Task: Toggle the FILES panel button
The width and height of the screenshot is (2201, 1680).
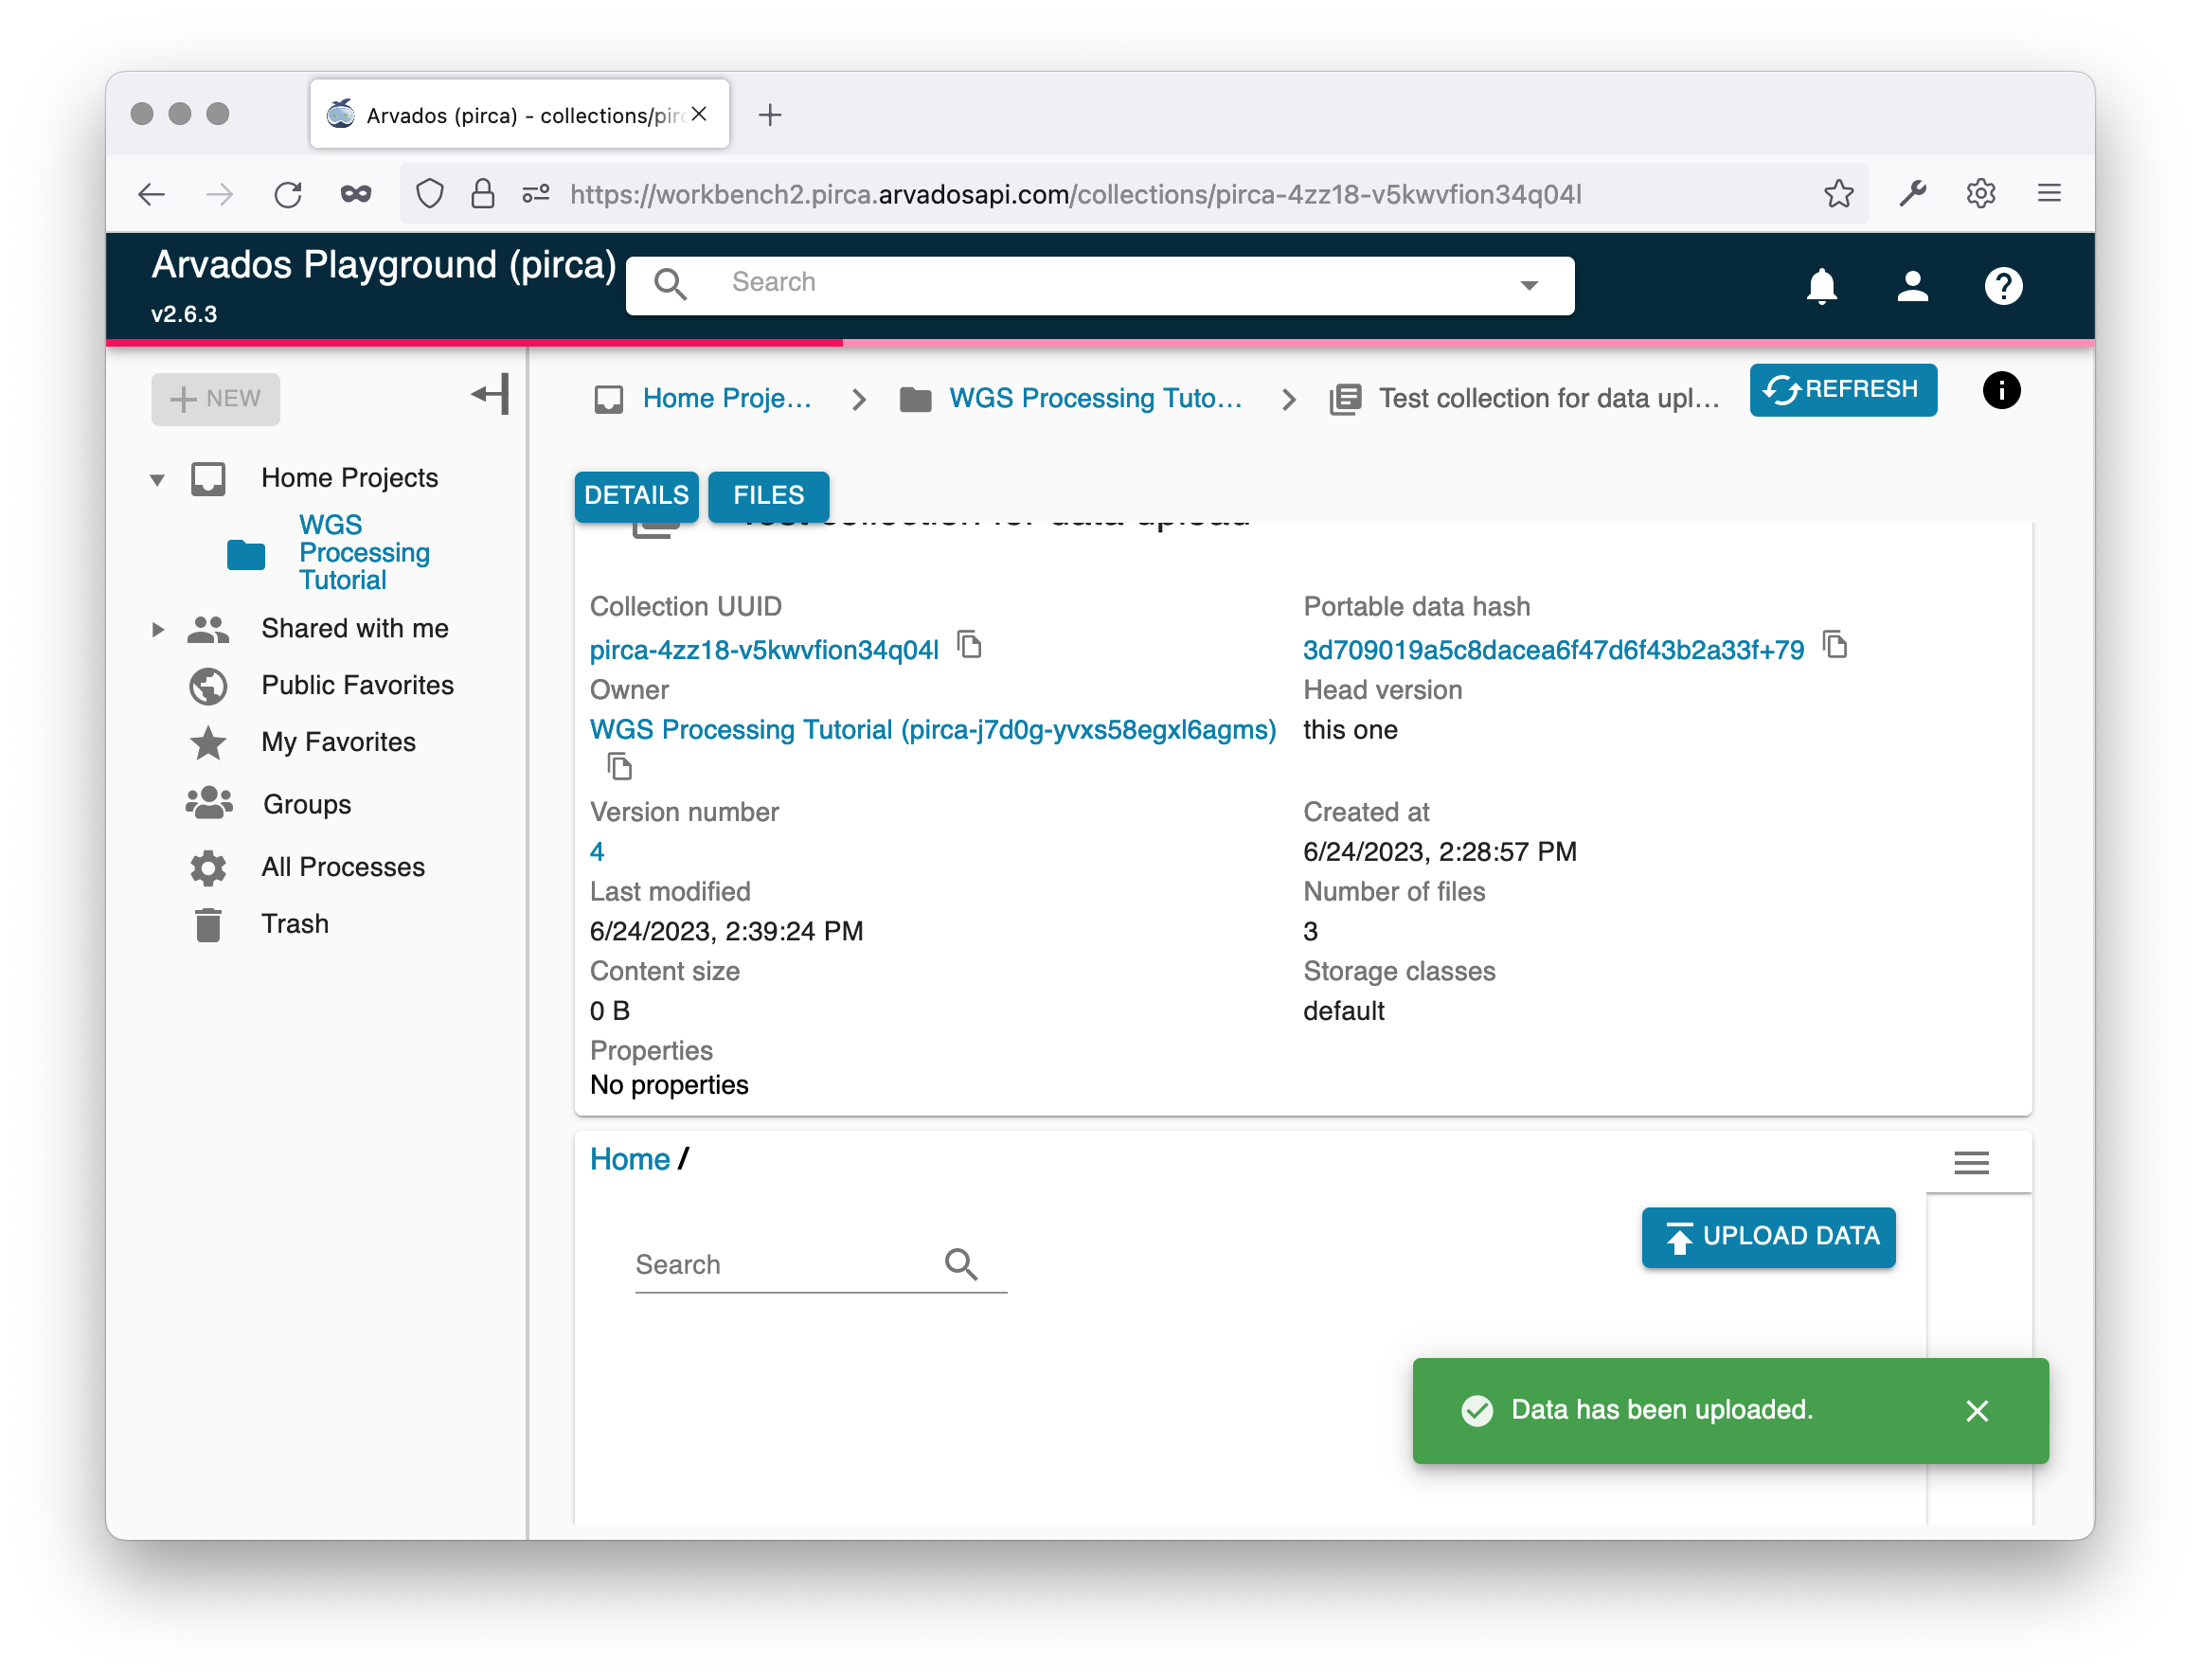Action: [768, 495]
